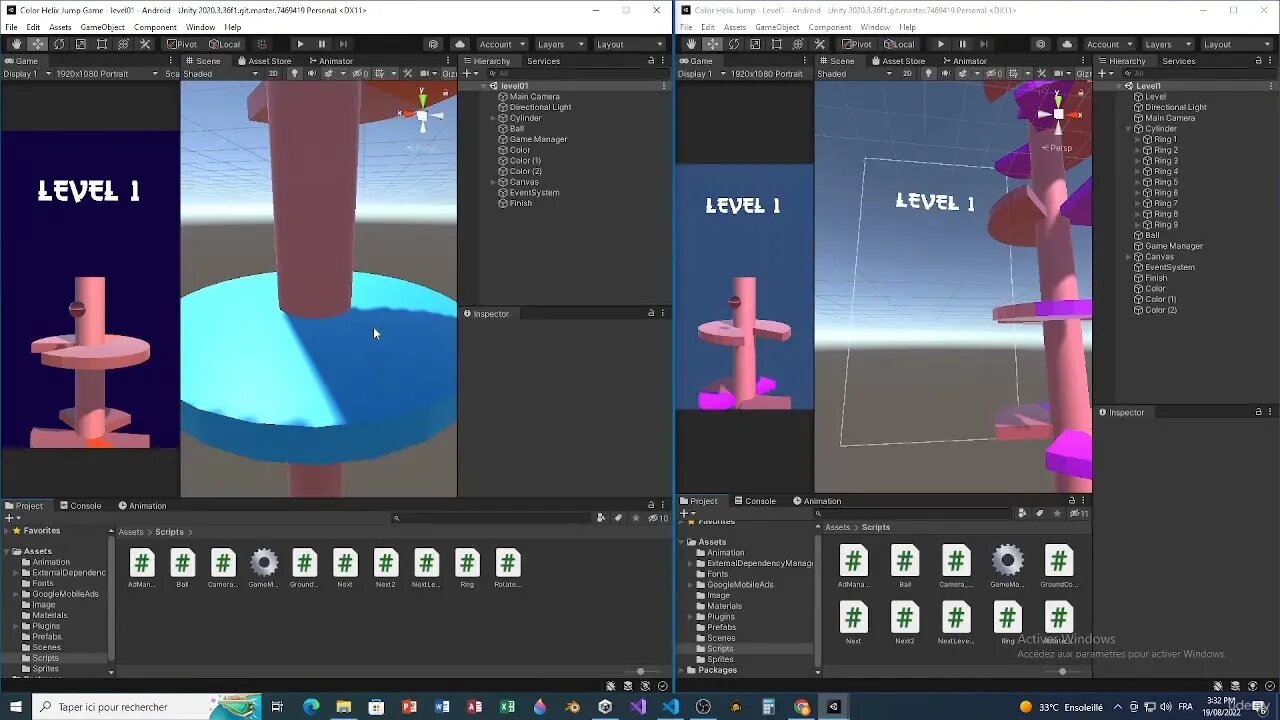The height and width of the screenshot is (720, 1280).
Task: Toggle scene audio in left Scene view
Action: (x=311, y=73)
